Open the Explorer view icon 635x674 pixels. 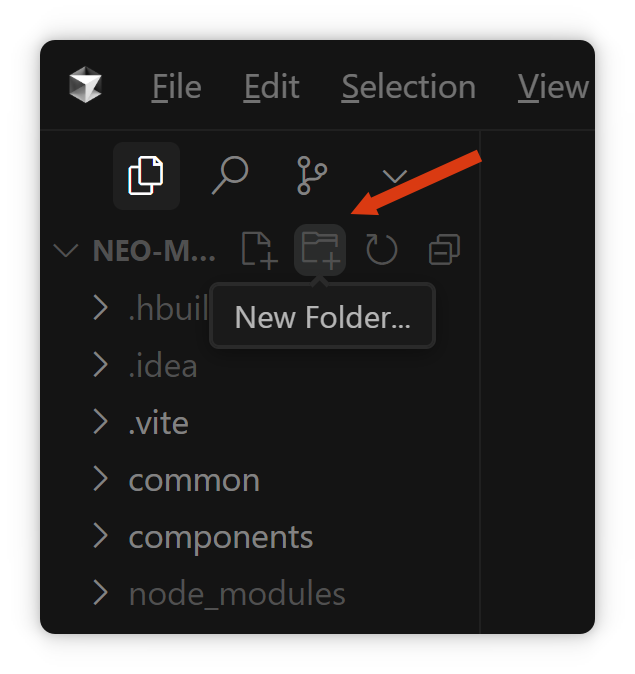click(x=146, y=175)
